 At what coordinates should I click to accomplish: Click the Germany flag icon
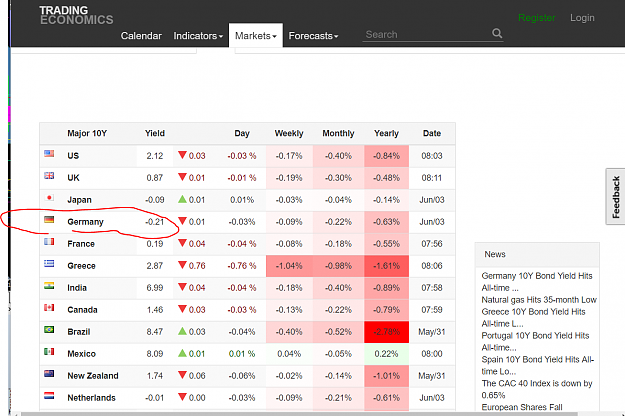pos(49,220)
